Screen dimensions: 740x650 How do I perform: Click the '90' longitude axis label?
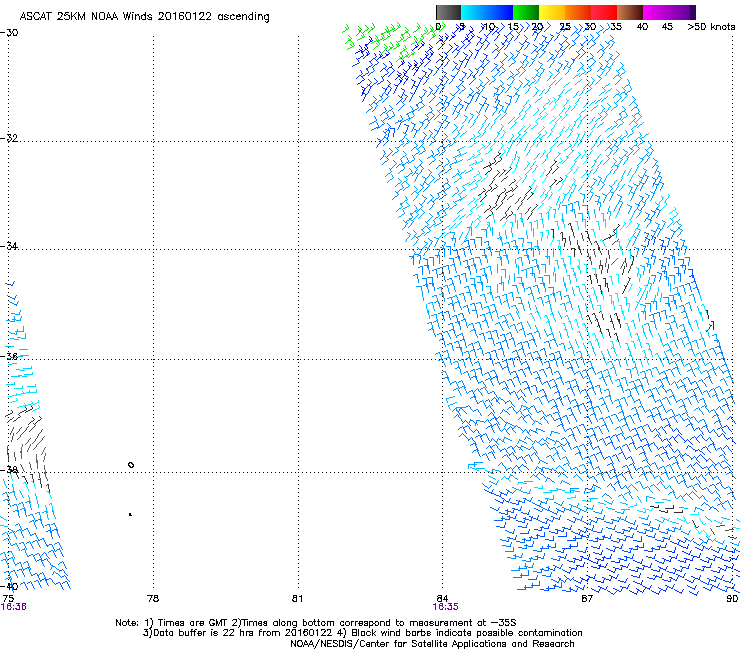[732, 599]
